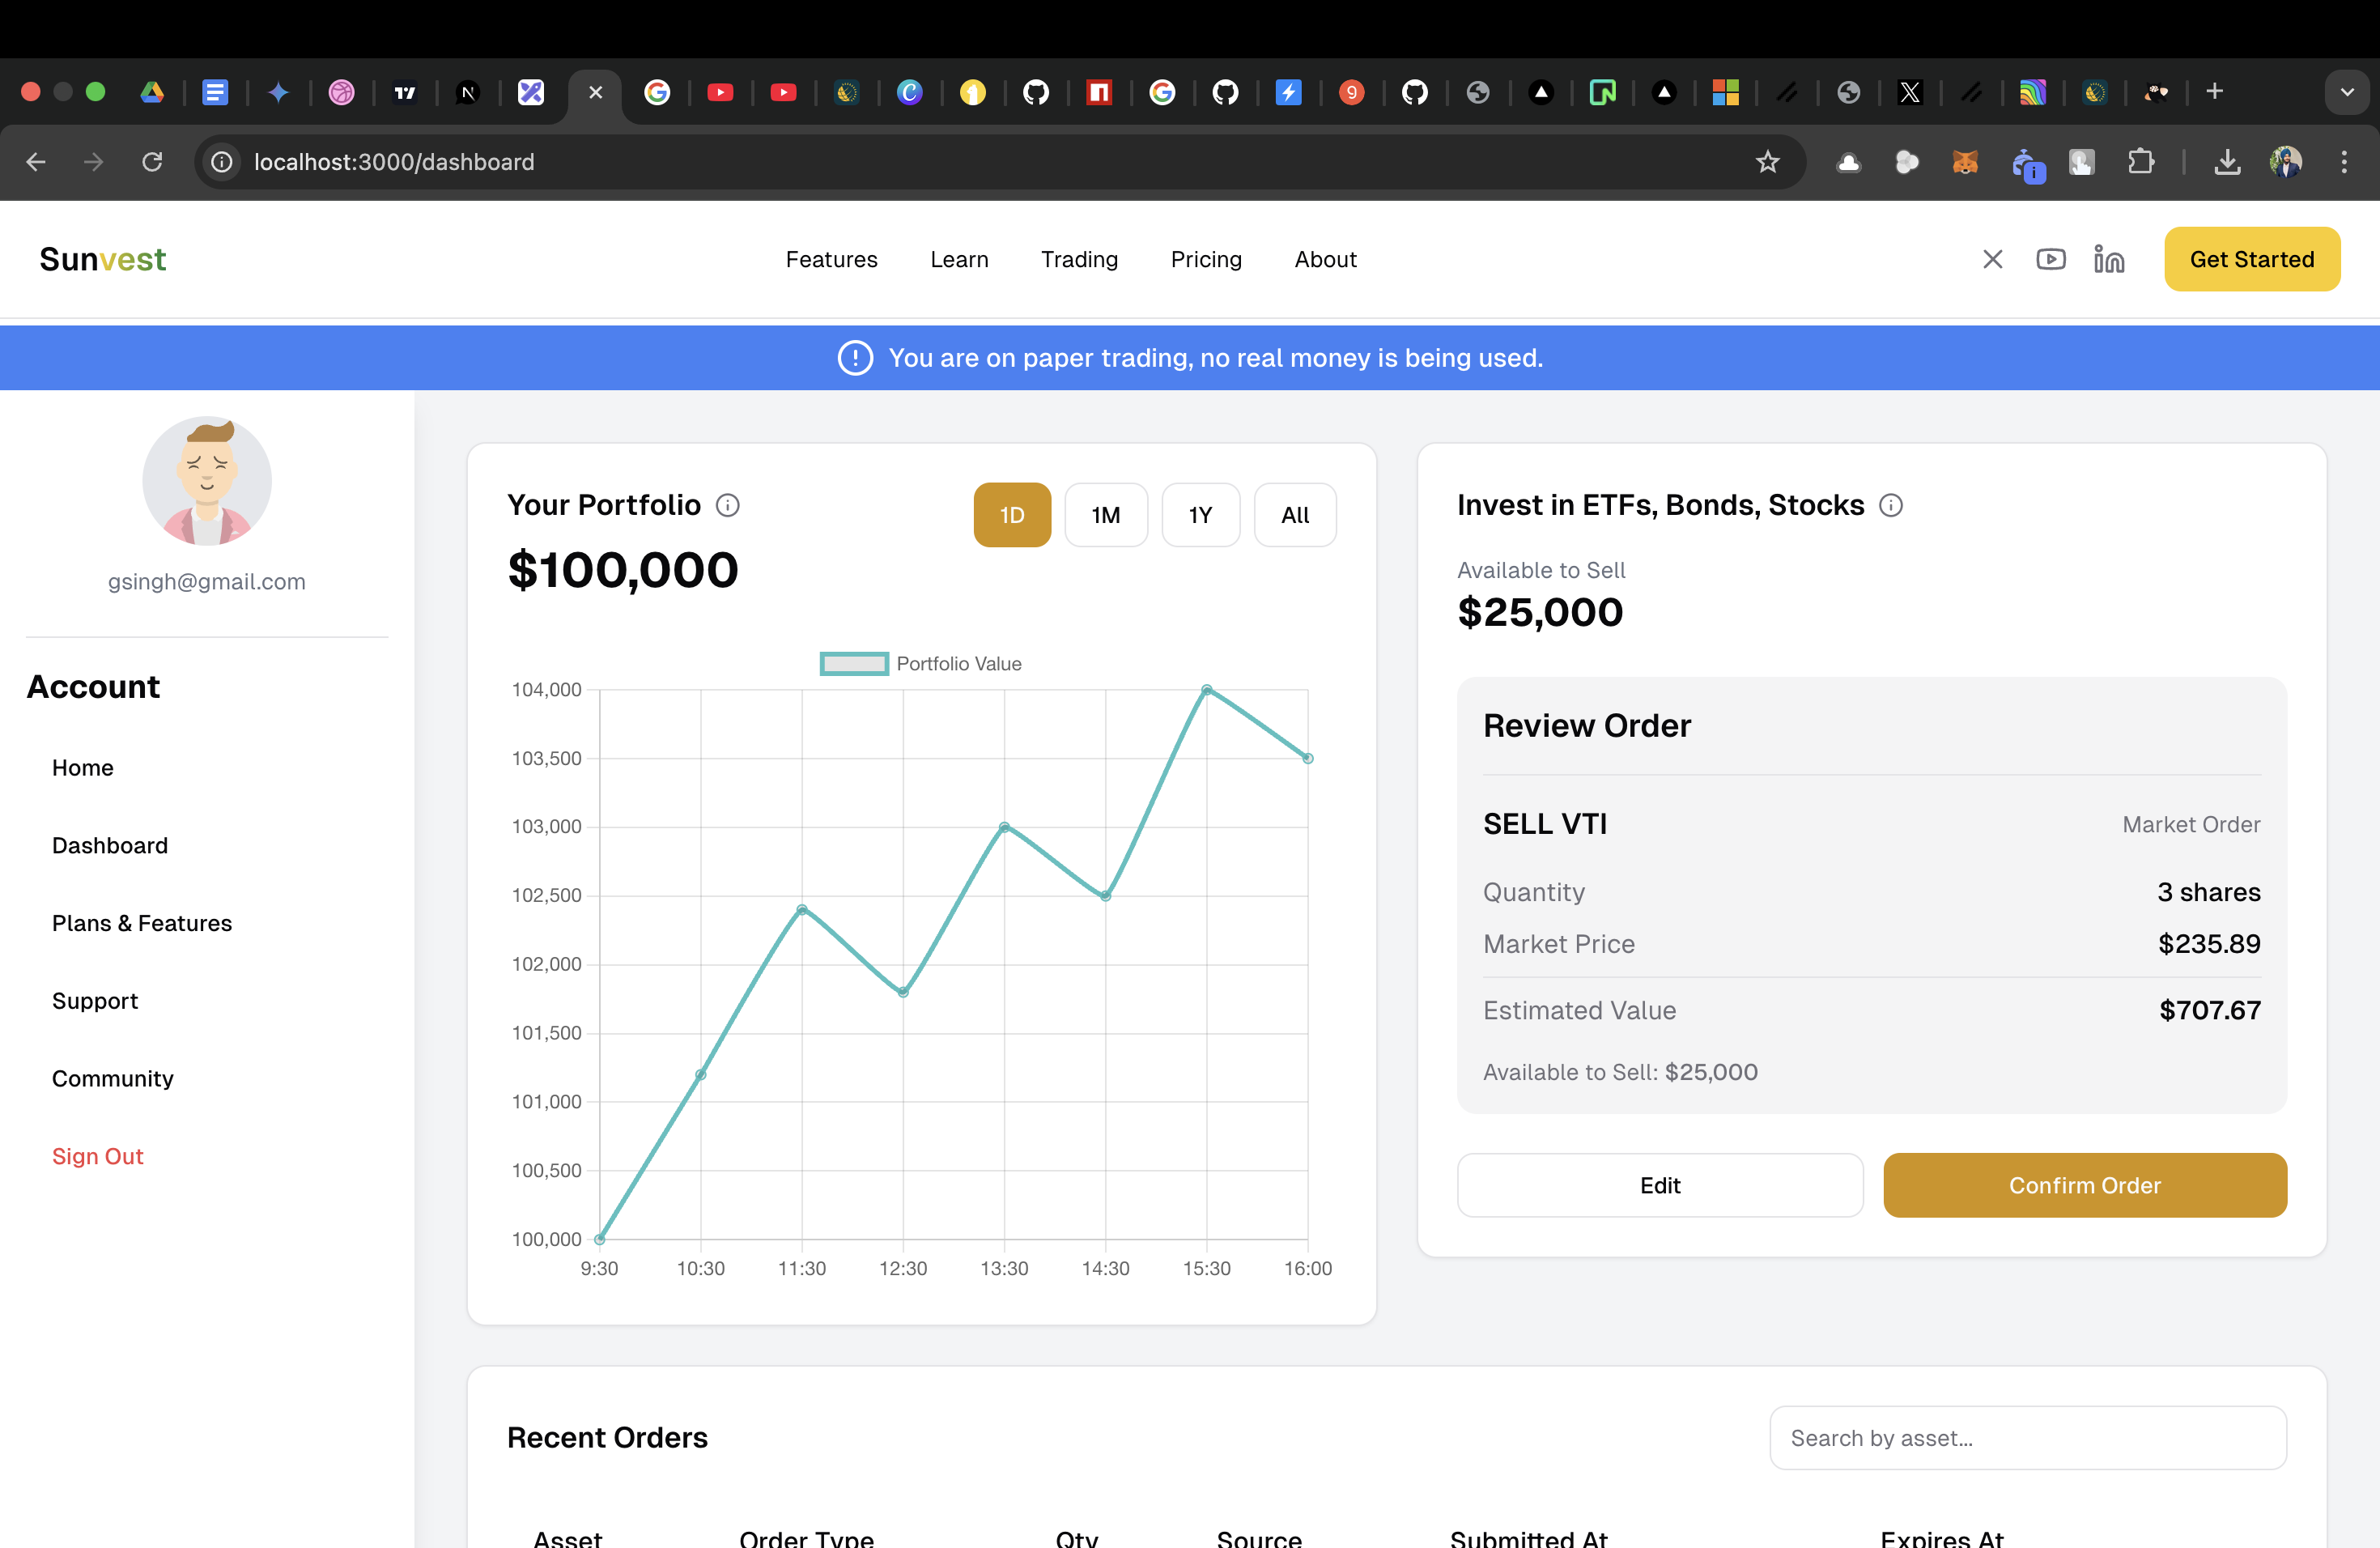2380x1548 pixels.
Task: Select the 1D time range toggle
Action: pos(1011,515)
